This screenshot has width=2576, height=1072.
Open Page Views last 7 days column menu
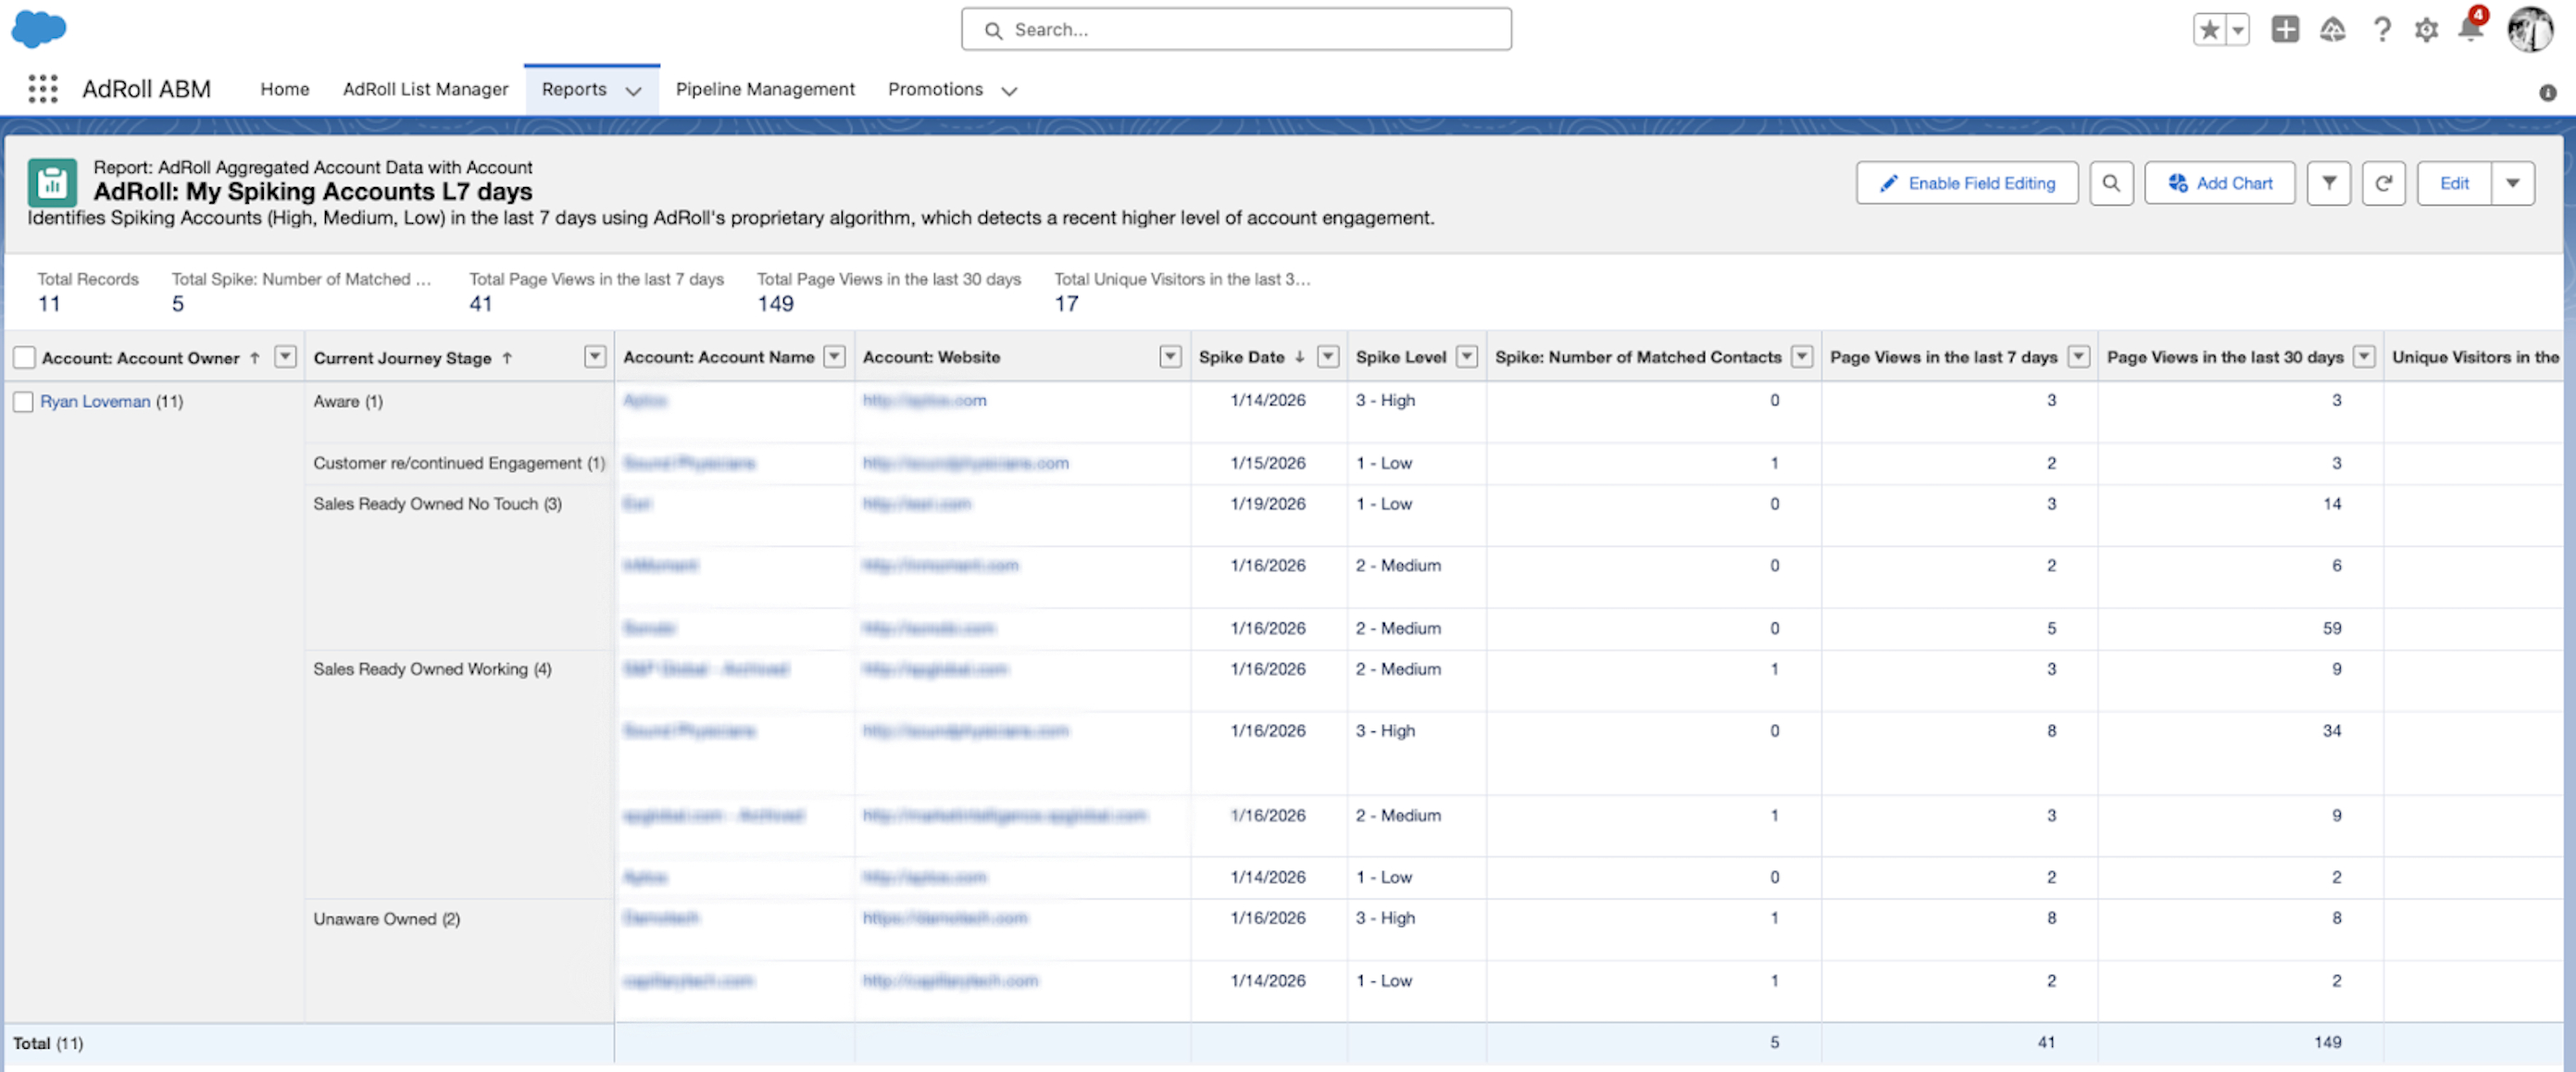(2079, 357)
